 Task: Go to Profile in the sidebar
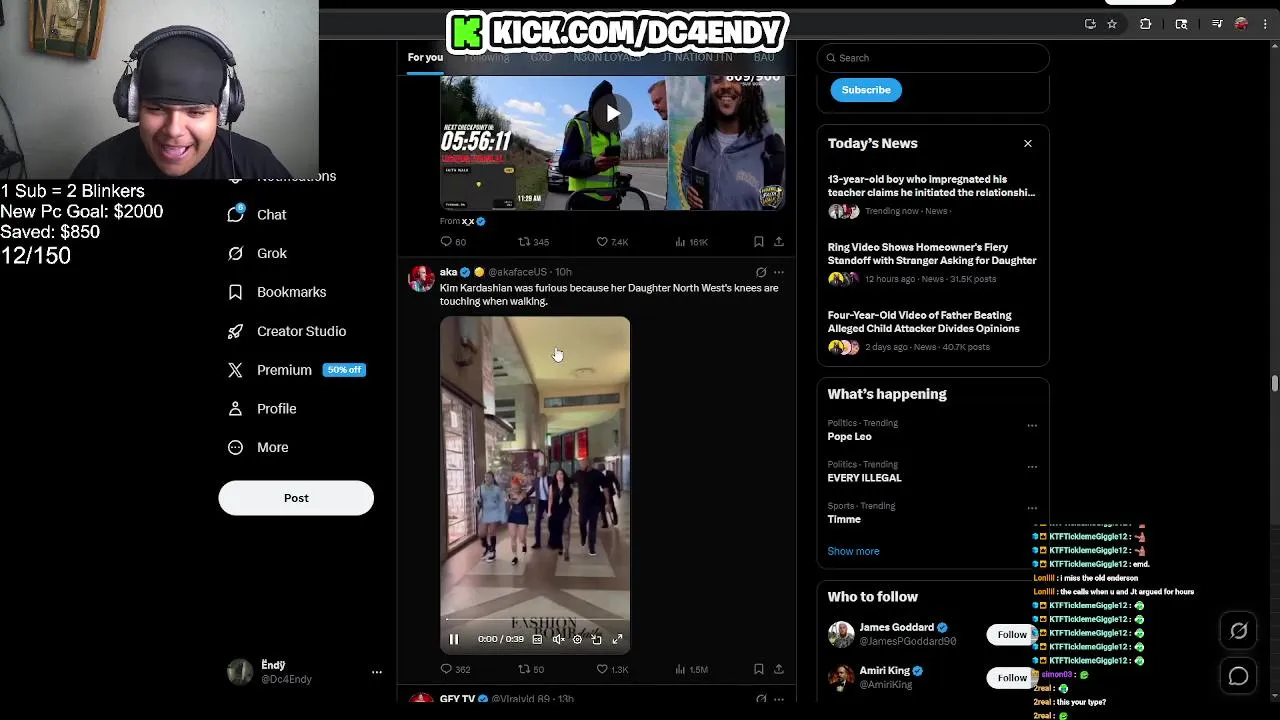[261, 409]
